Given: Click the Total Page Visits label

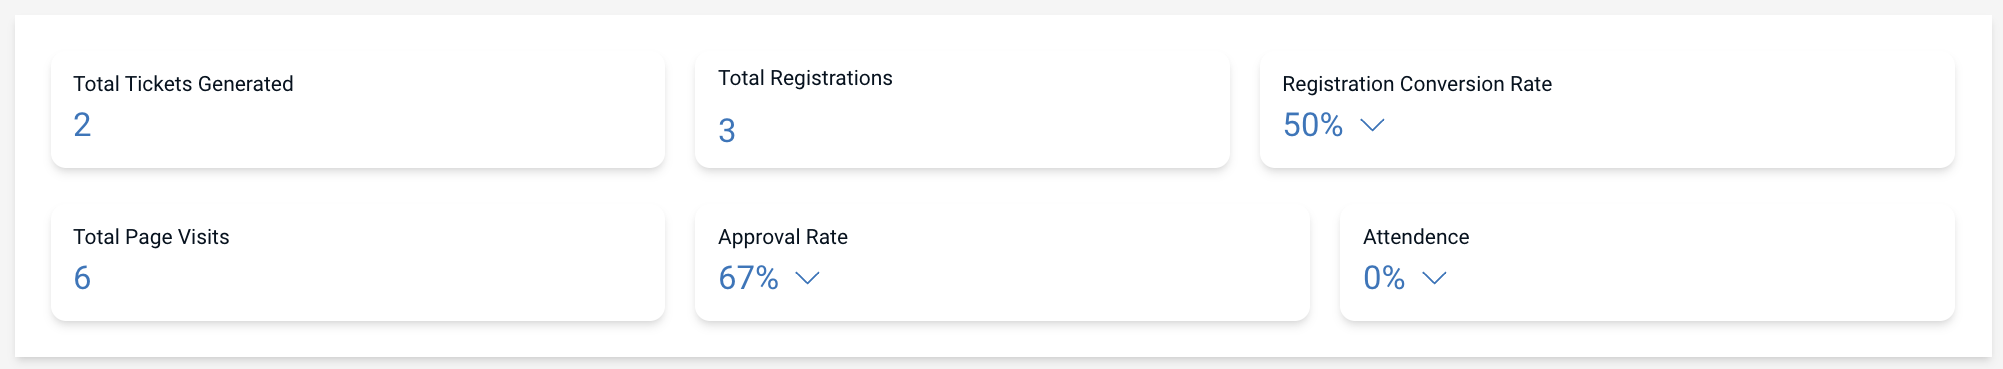Looking at the screenshot, I should [x=151, y=237].
